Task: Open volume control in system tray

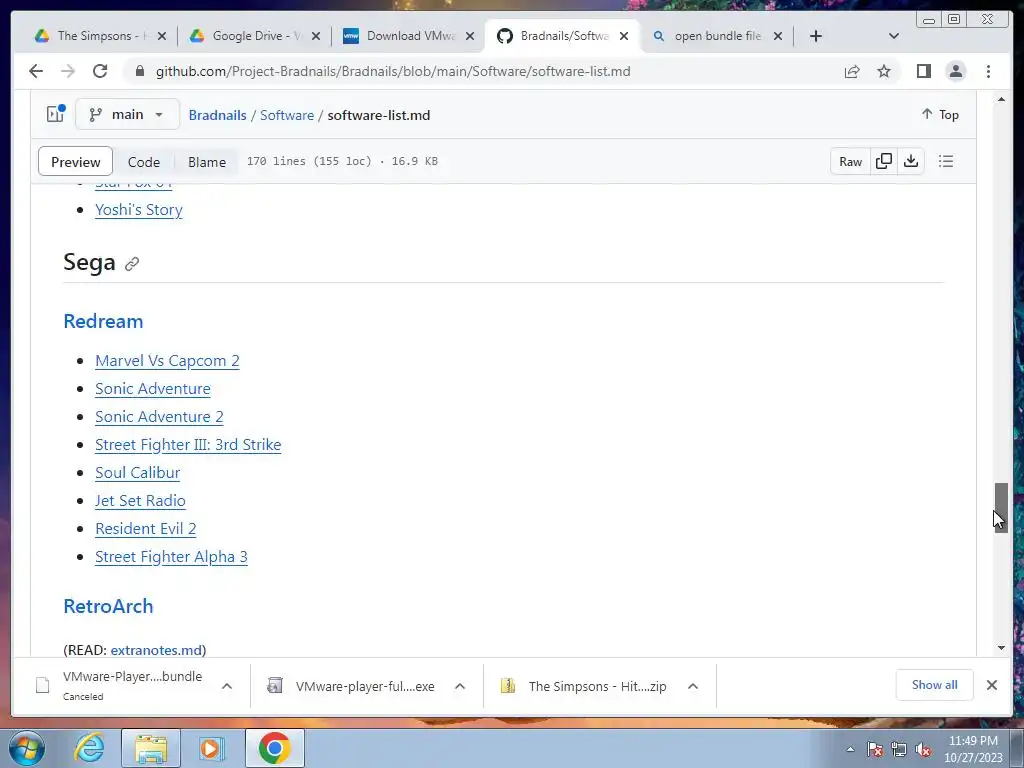Action: pos(923,750)
